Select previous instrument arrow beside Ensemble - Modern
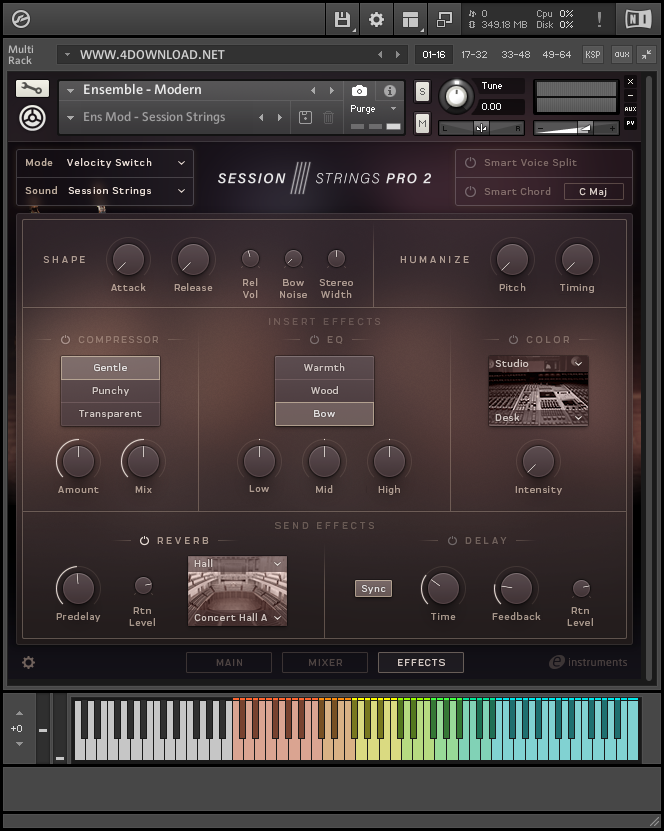The height and width of the screenshot is (831, 664). pyautogui.click(x=313, y=91)
